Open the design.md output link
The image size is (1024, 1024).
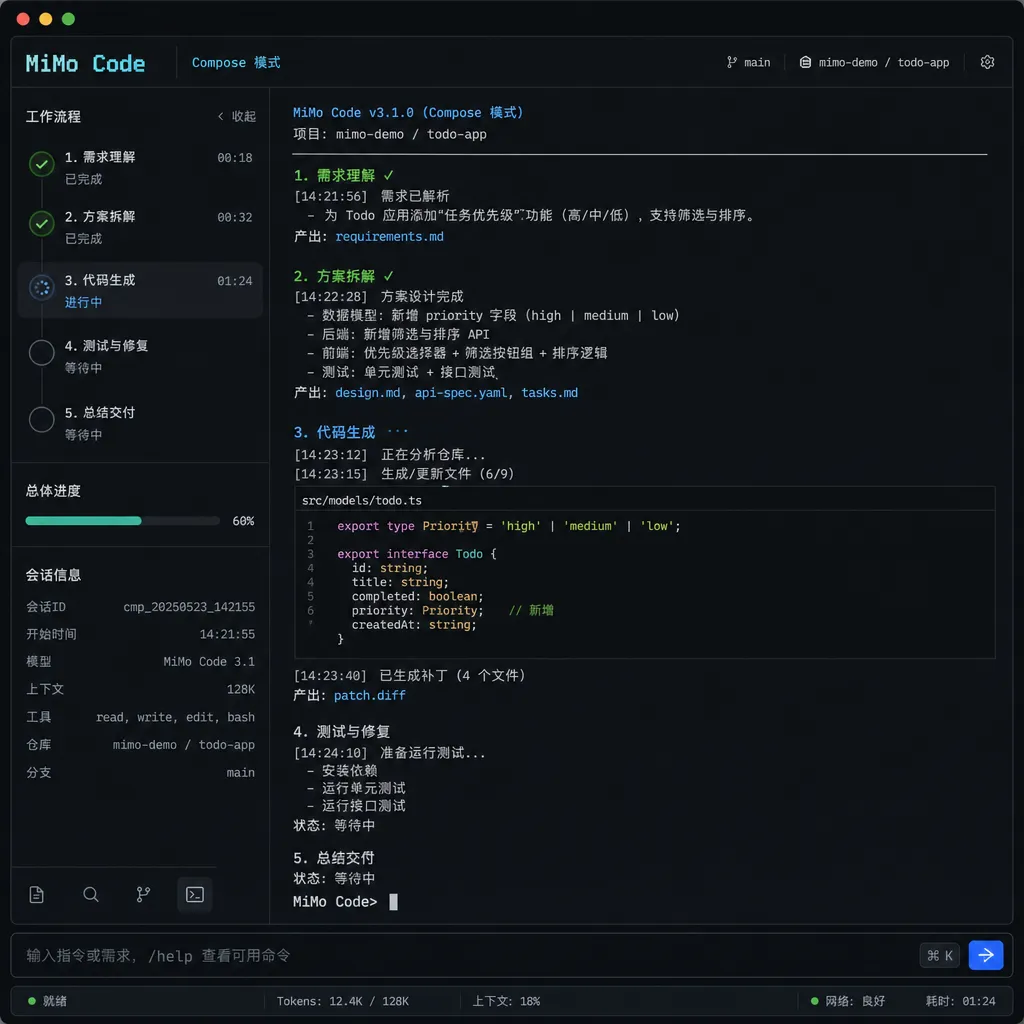[x=367, y=392]
